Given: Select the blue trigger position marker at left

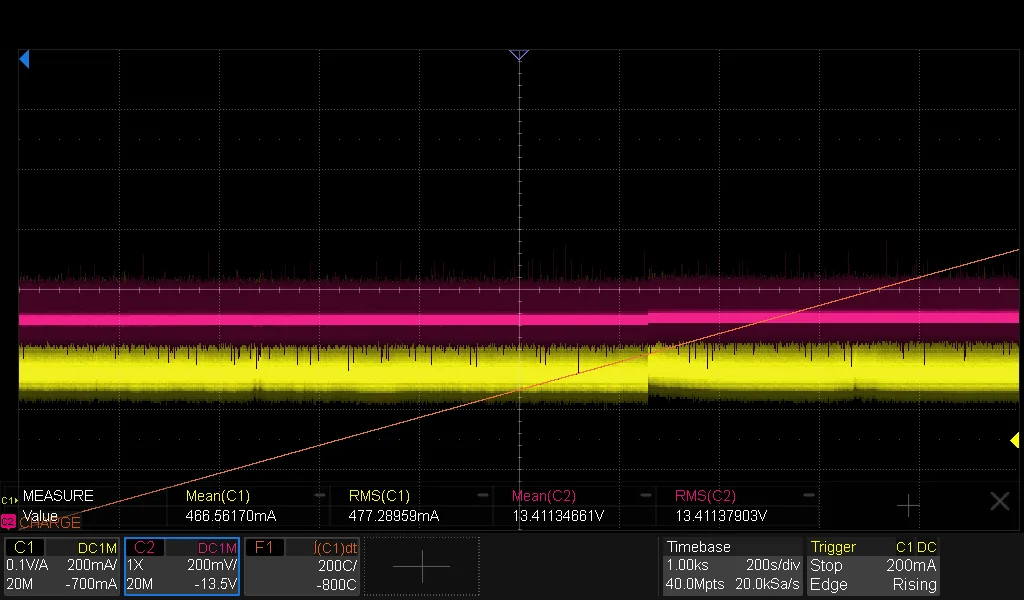Looking at the screenshot, I should [x=24, y=59].
